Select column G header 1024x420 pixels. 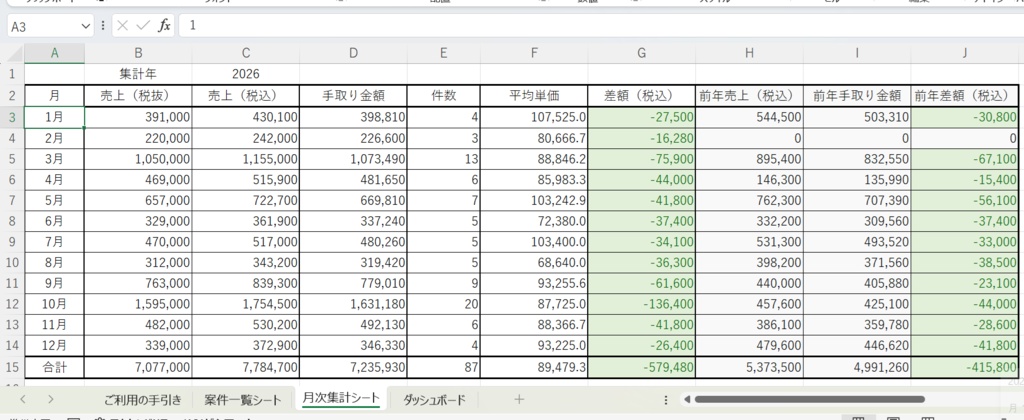(x=642, y=54)
